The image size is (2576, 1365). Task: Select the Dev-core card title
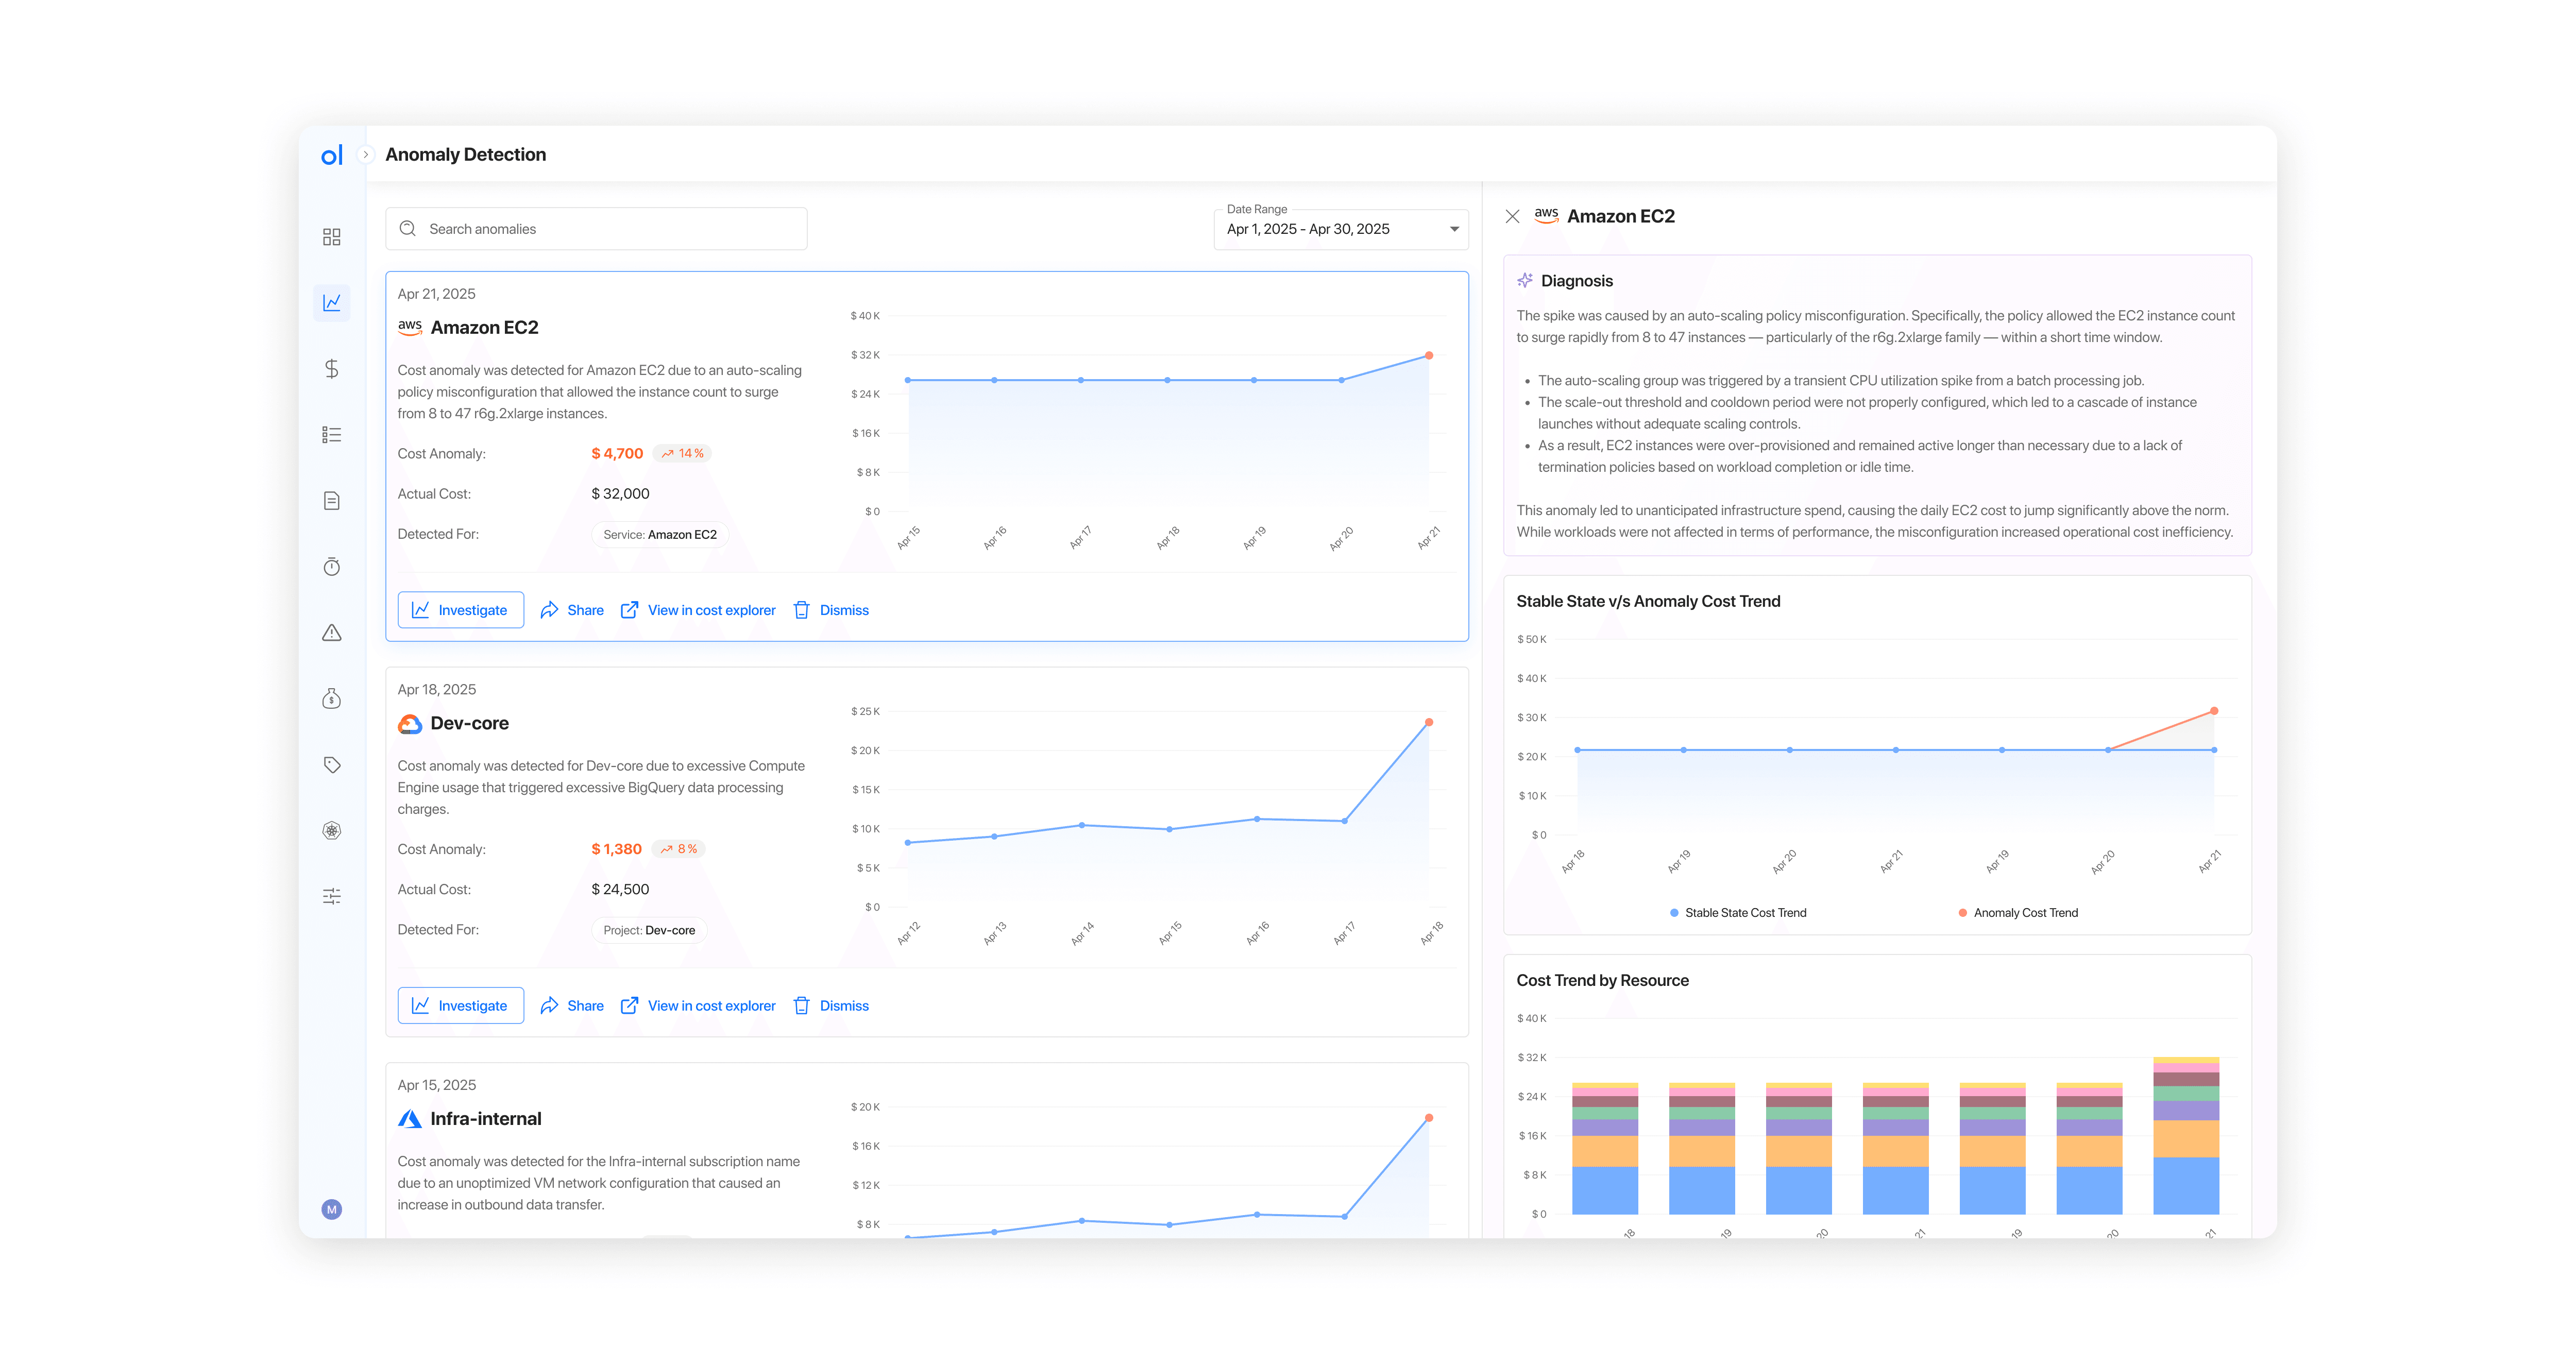click(469, 724)
